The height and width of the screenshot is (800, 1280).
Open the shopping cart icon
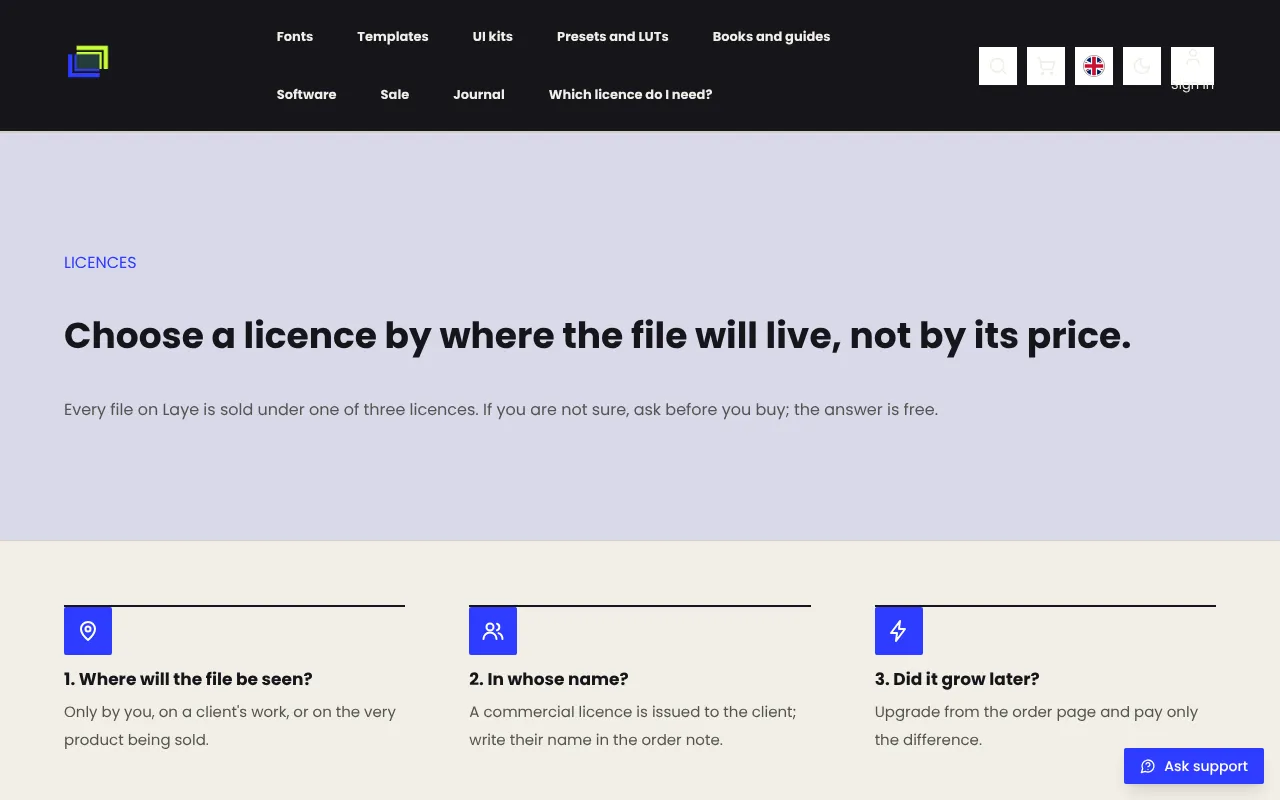point(1046,66)
